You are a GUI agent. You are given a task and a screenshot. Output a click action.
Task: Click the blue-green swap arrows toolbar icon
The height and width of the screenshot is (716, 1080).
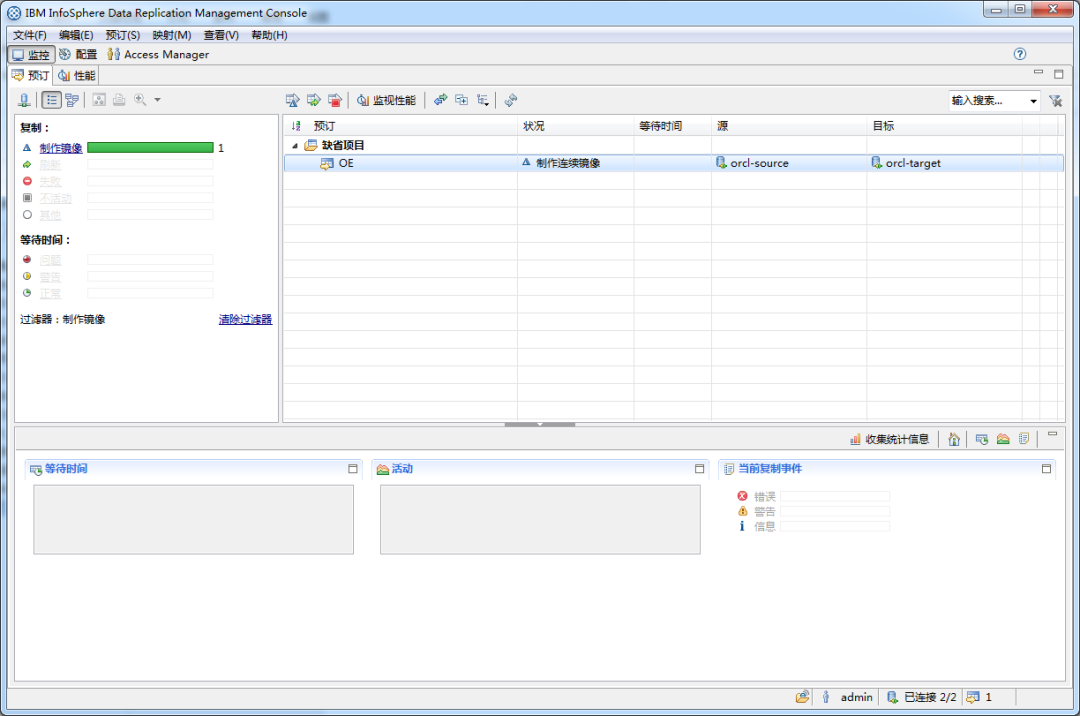(x=441, y=101)
